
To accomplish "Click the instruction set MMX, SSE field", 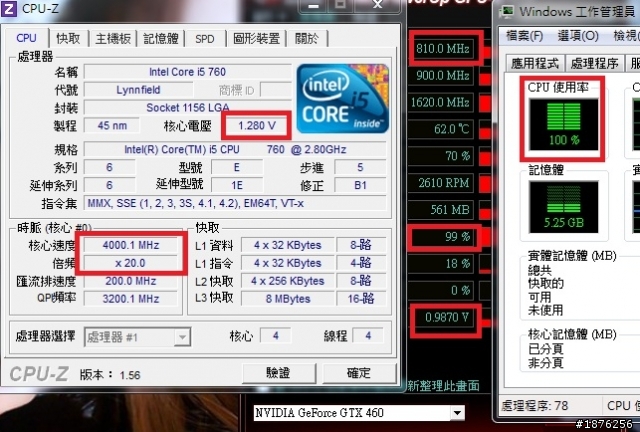I will tap(235, 203).
